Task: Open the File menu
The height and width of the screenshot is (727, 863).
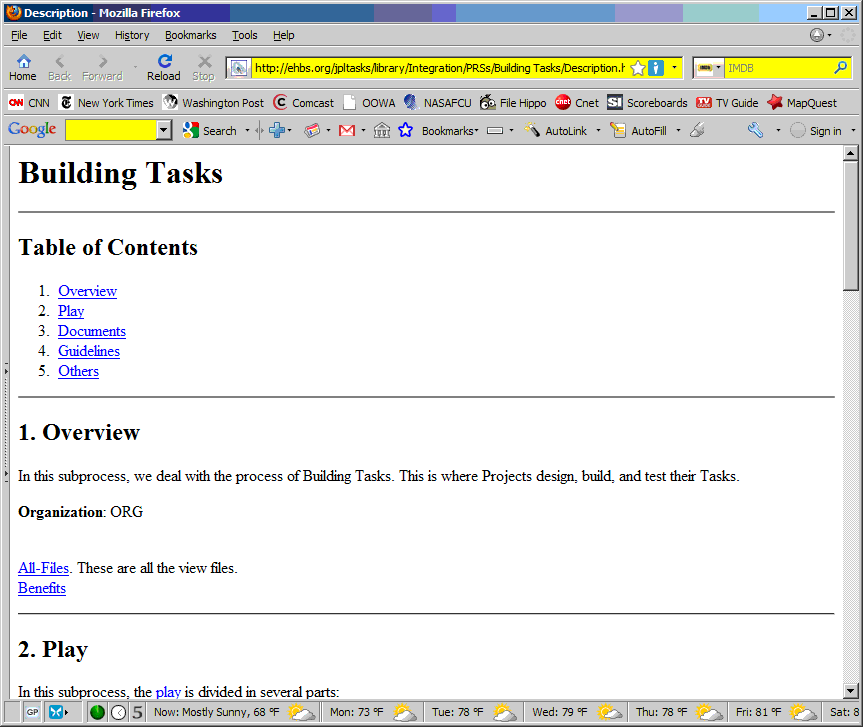Action: coord(19,35)
